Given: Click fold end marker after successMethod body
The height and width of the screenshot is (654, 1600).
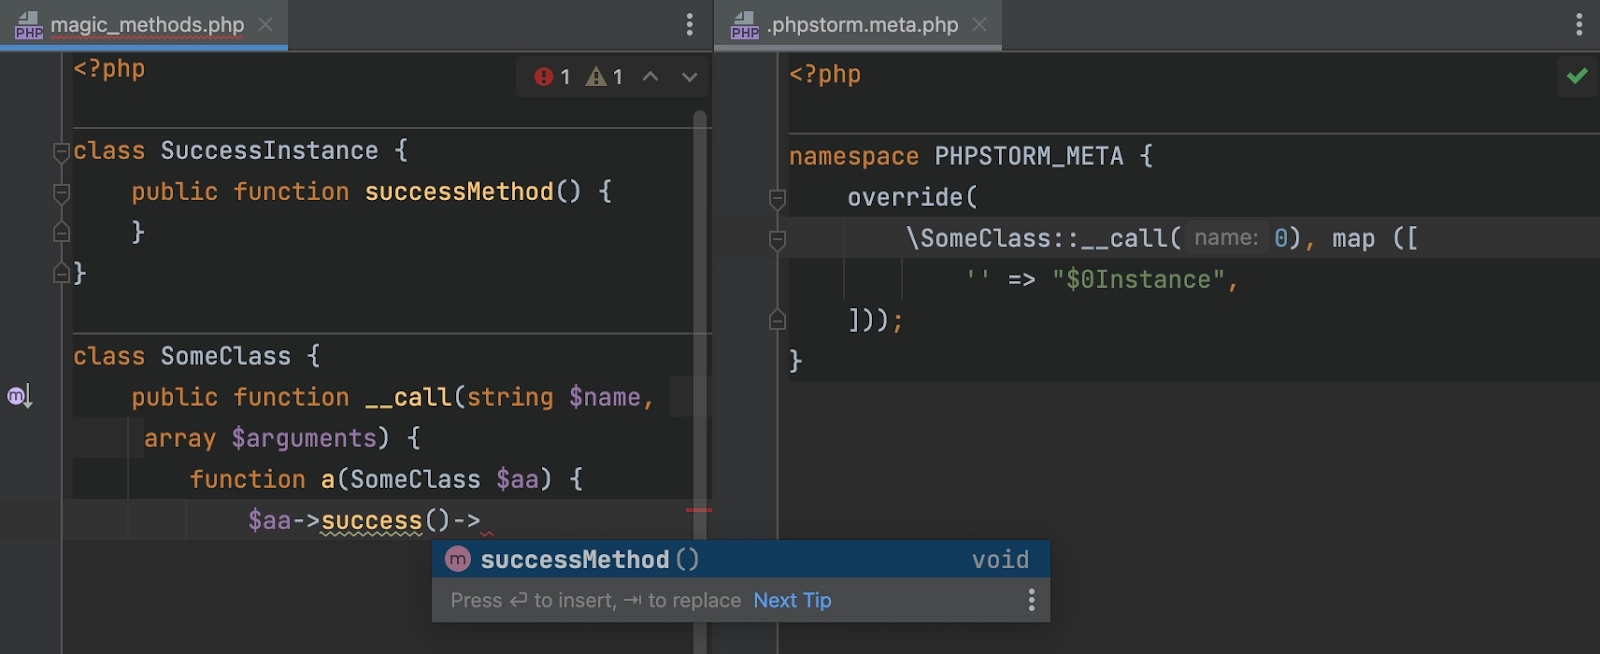Looking at the screenshot, I should (x=61, y=232).
